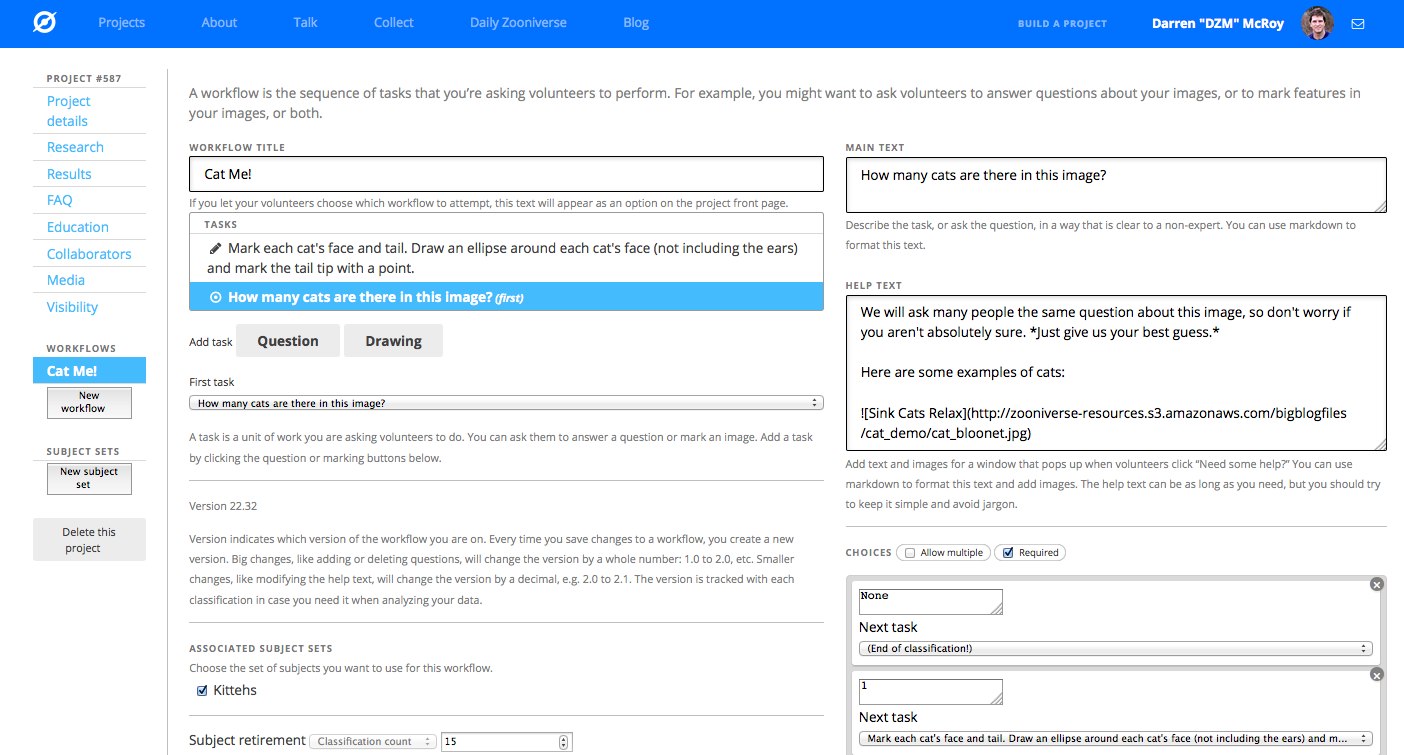Expand the Classification count dropdown
The height and width of the screenshot is (755, 1404).
pyautogui.click(x=373, y=742)
